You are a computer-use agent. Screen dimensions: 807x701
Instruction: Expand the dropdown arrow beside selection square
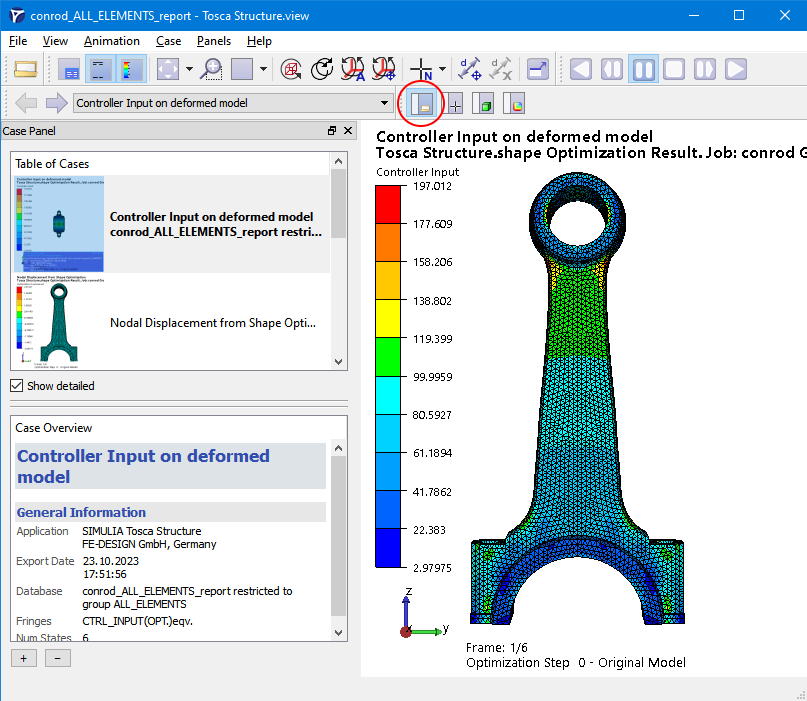pyautogui.click(x=263, y=69)
